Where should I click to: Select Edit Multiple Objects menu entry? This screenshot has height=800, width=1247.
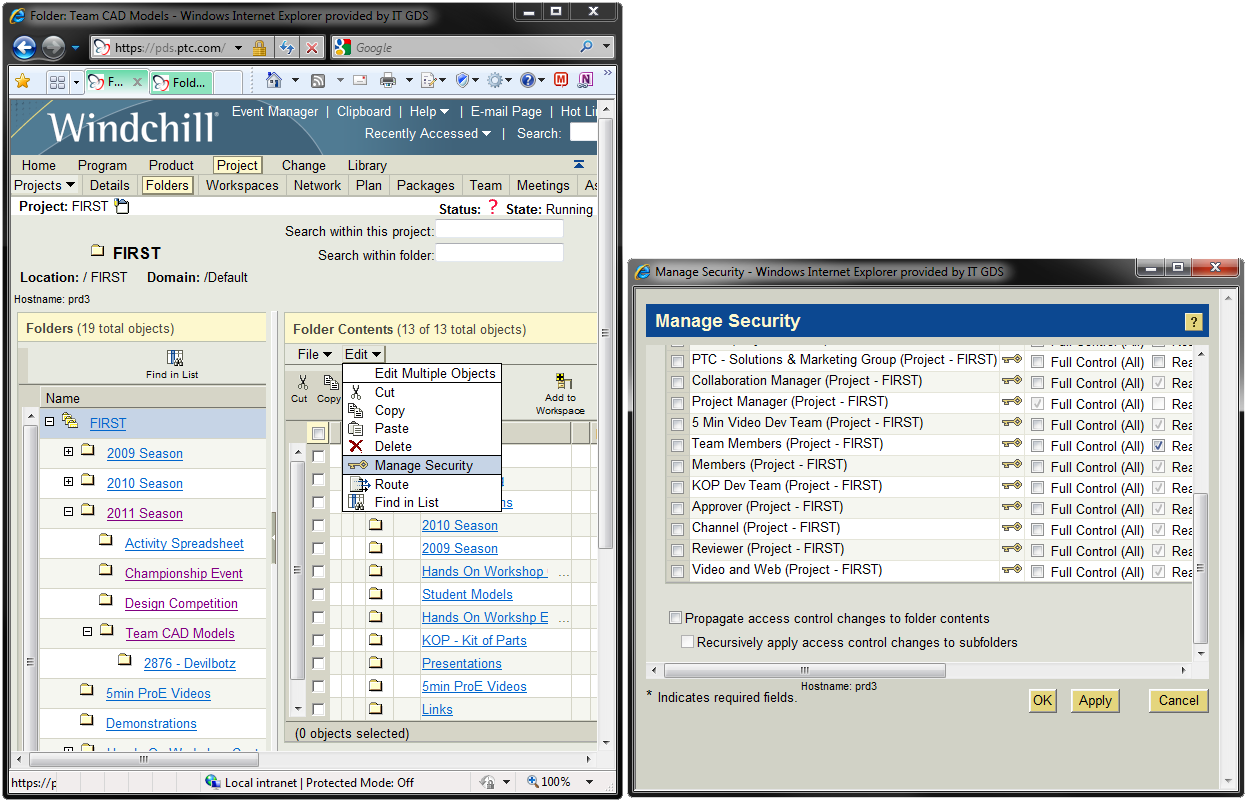[422, 373]
